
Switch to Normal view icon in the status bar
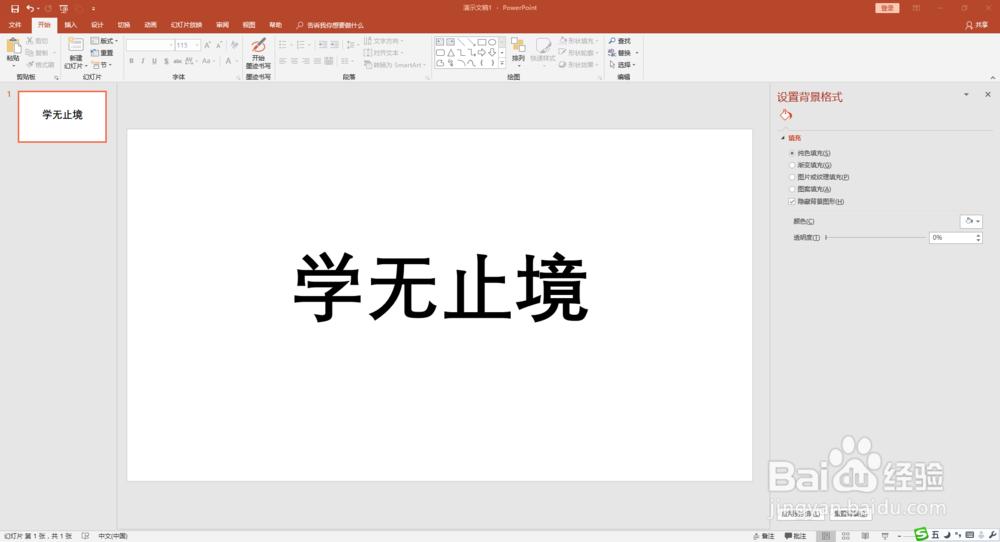pyautogui.click(x=826, y=536)
